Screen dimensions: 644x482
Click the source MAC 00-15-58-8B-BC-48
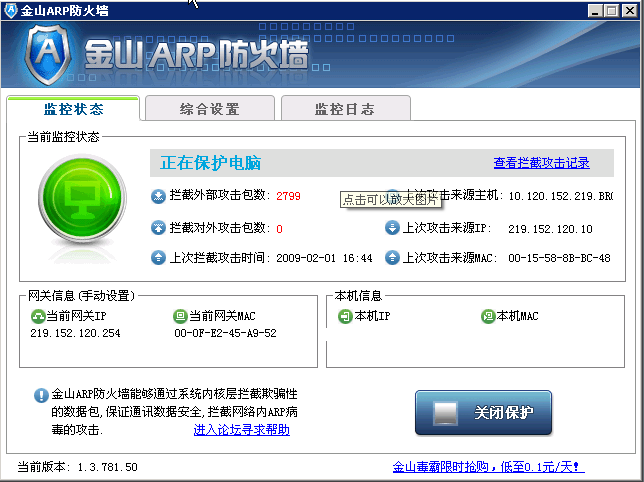click(x=559, y=258)
